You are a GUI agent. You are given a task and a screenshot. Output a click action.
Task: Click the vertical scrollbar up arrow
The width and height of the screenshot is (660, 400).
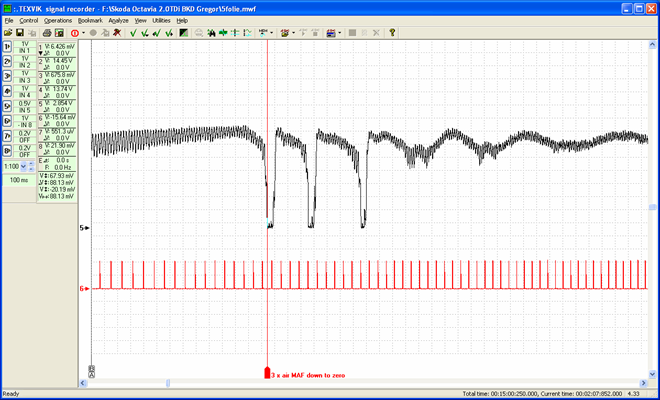pos(652,45)
